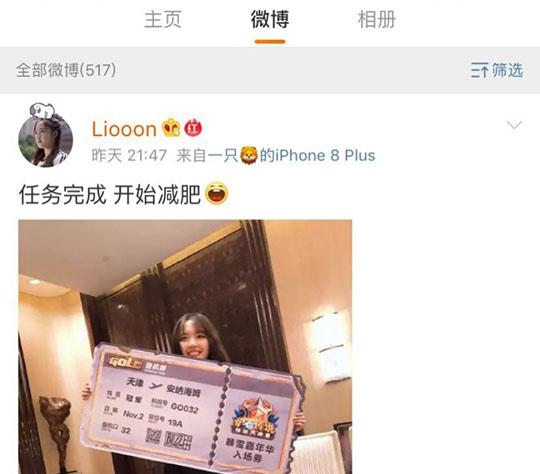Click the crown membership badge icon

(171, 128)
